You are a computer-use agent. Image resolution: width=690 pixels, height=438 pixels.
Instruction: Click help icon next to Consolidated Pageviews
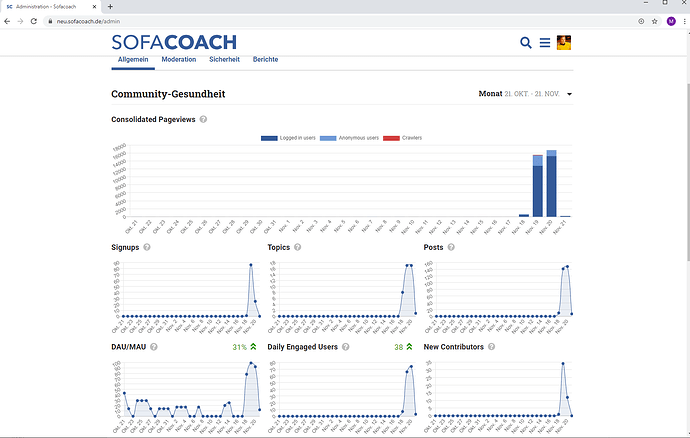(203, 119)
